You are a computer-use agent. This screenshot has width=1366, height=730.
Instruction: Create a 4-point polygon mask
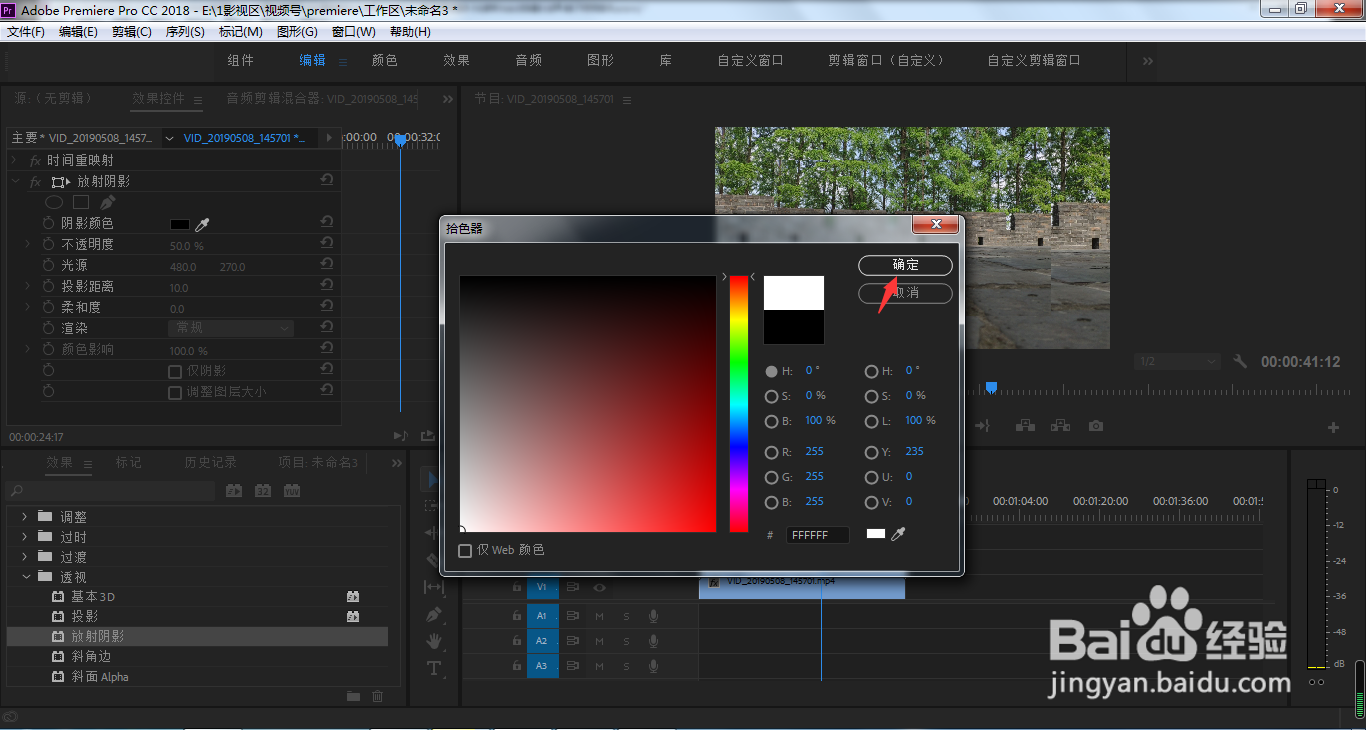pos(81,203)
